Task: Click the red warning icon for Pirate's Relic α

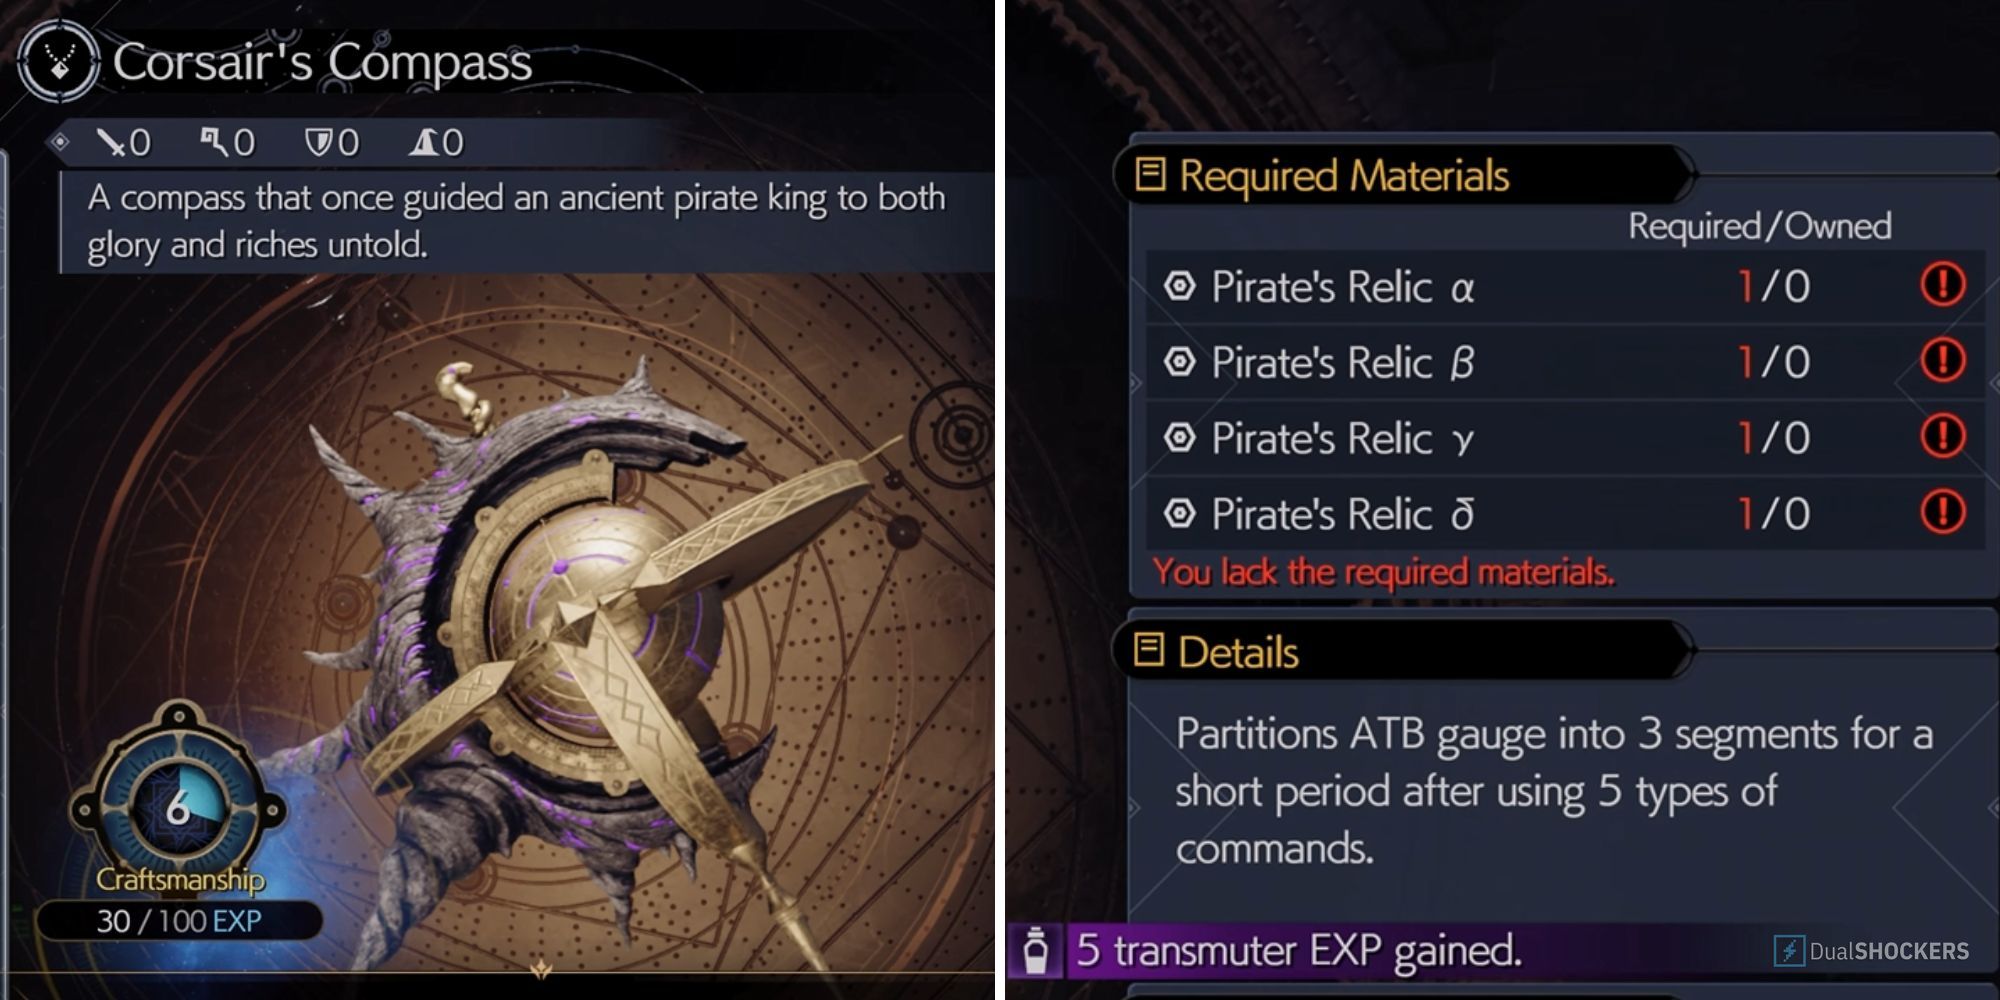Action: 1942,285
